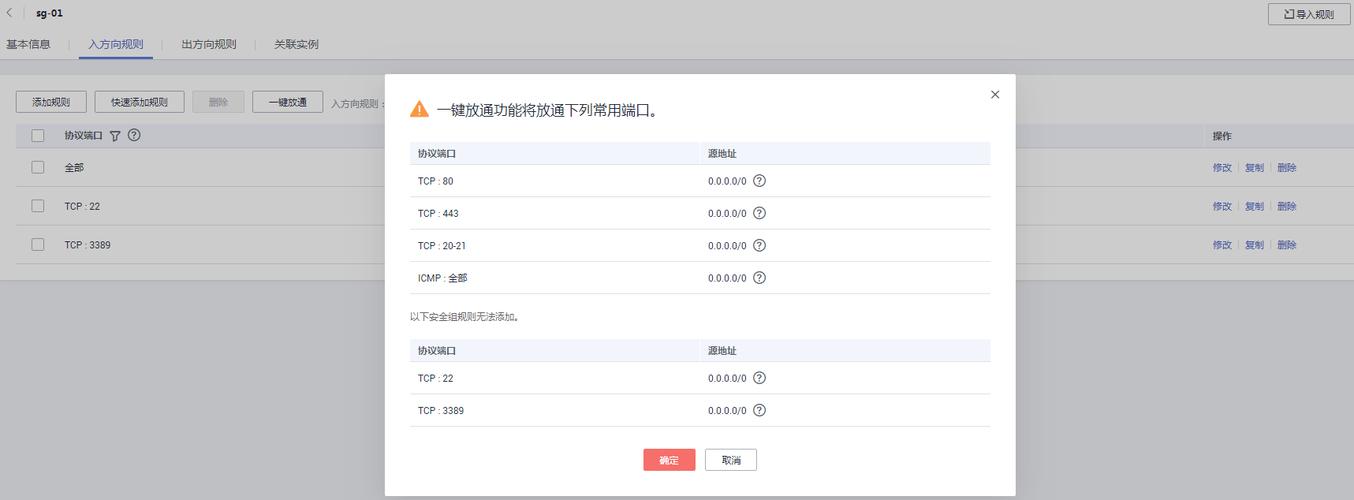Click the help icon in the ICMP : 全部 row
The width and height of the screenshot is (1354, 500).
click(759, 278)
